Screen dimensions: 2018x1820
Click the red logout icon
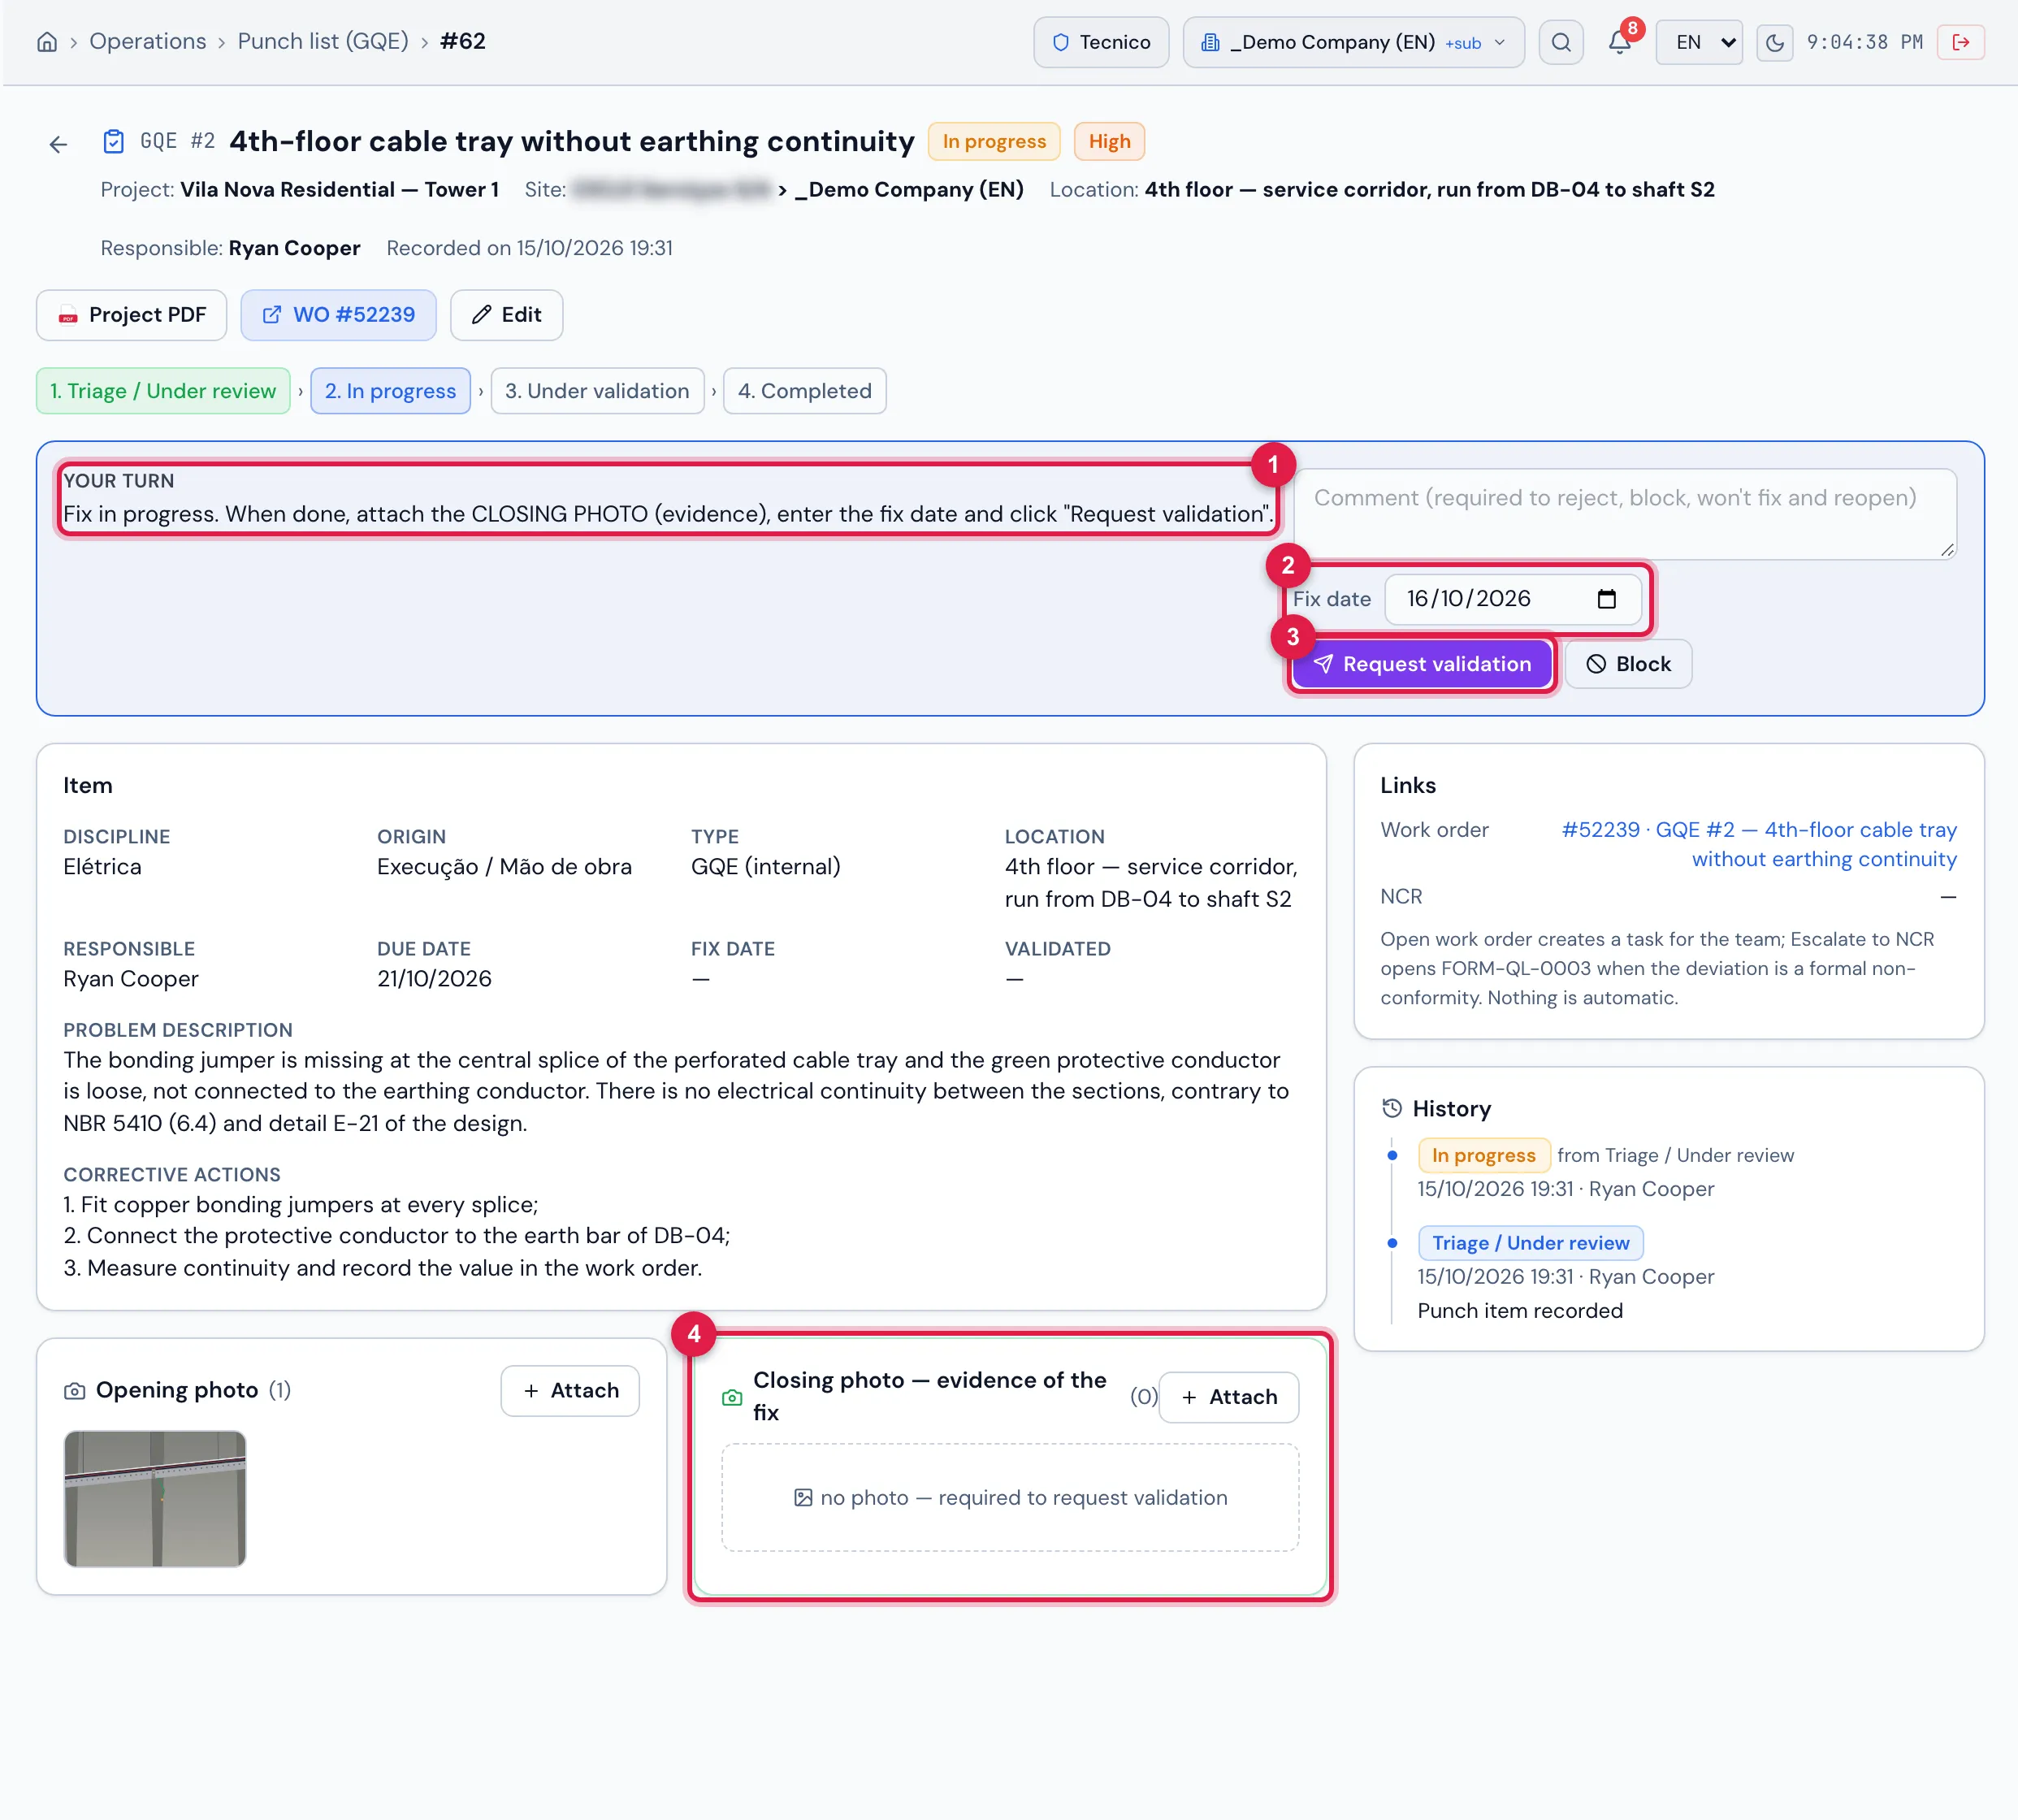click(1960, 42)
